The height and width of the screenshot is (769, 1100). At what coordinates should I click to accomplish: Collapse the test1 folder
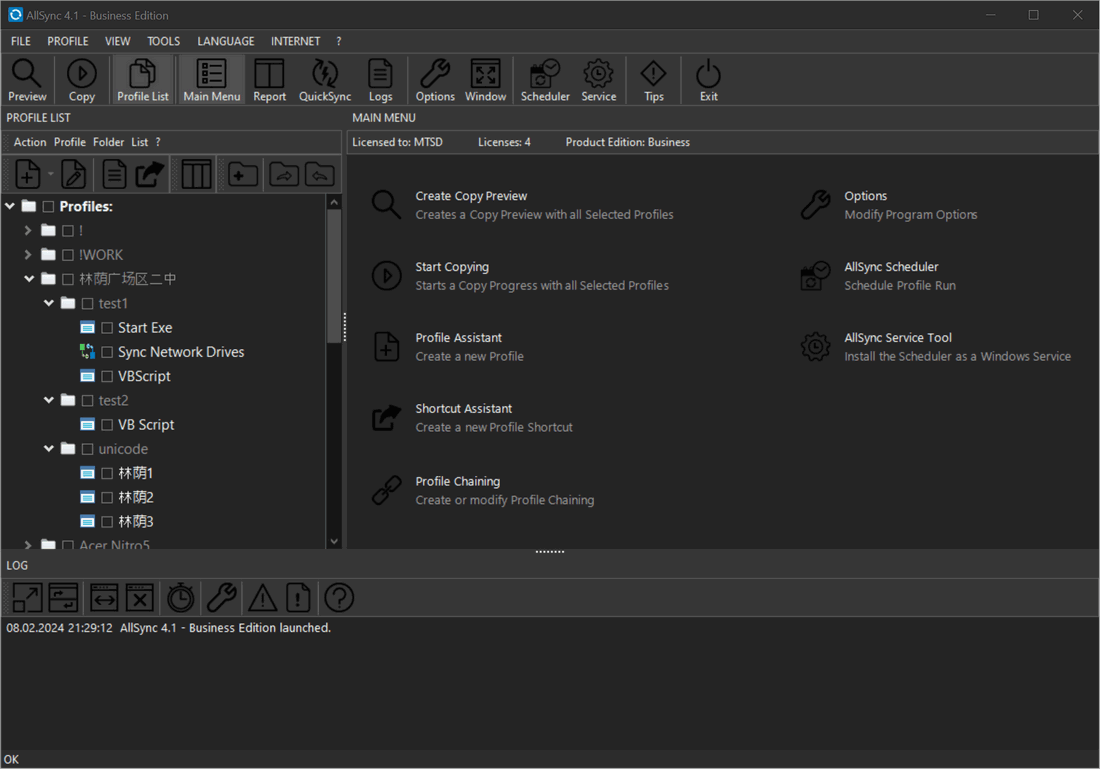(49, 303)
